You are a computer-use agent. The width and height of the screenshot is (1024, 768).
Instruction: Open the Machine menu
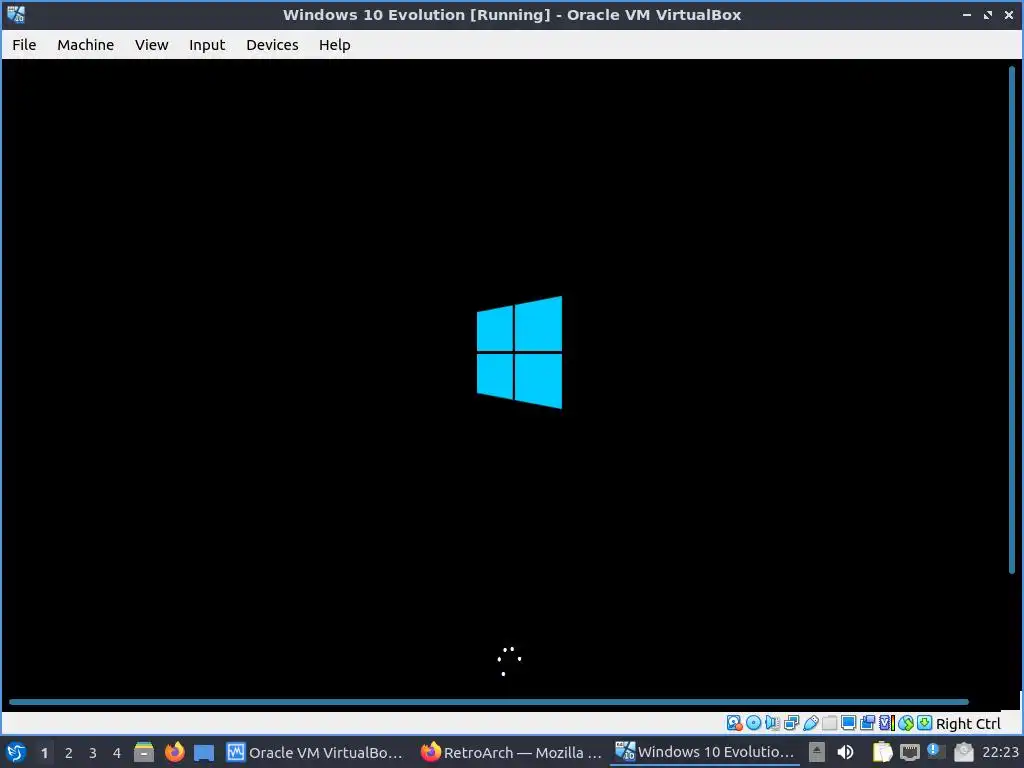coord(86,45)
